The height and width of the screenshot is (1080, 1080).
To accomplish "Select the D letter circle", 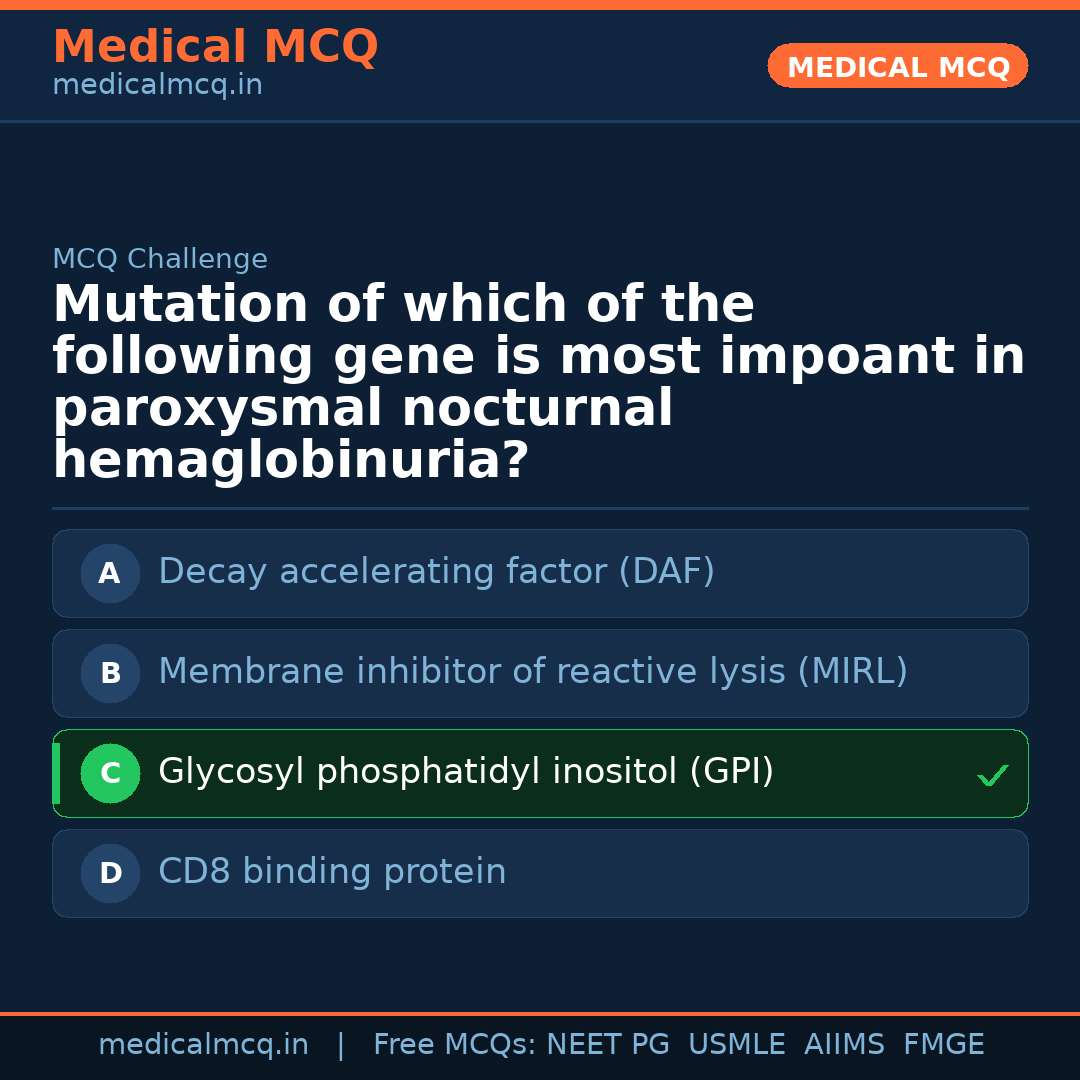I will (110, 874).
